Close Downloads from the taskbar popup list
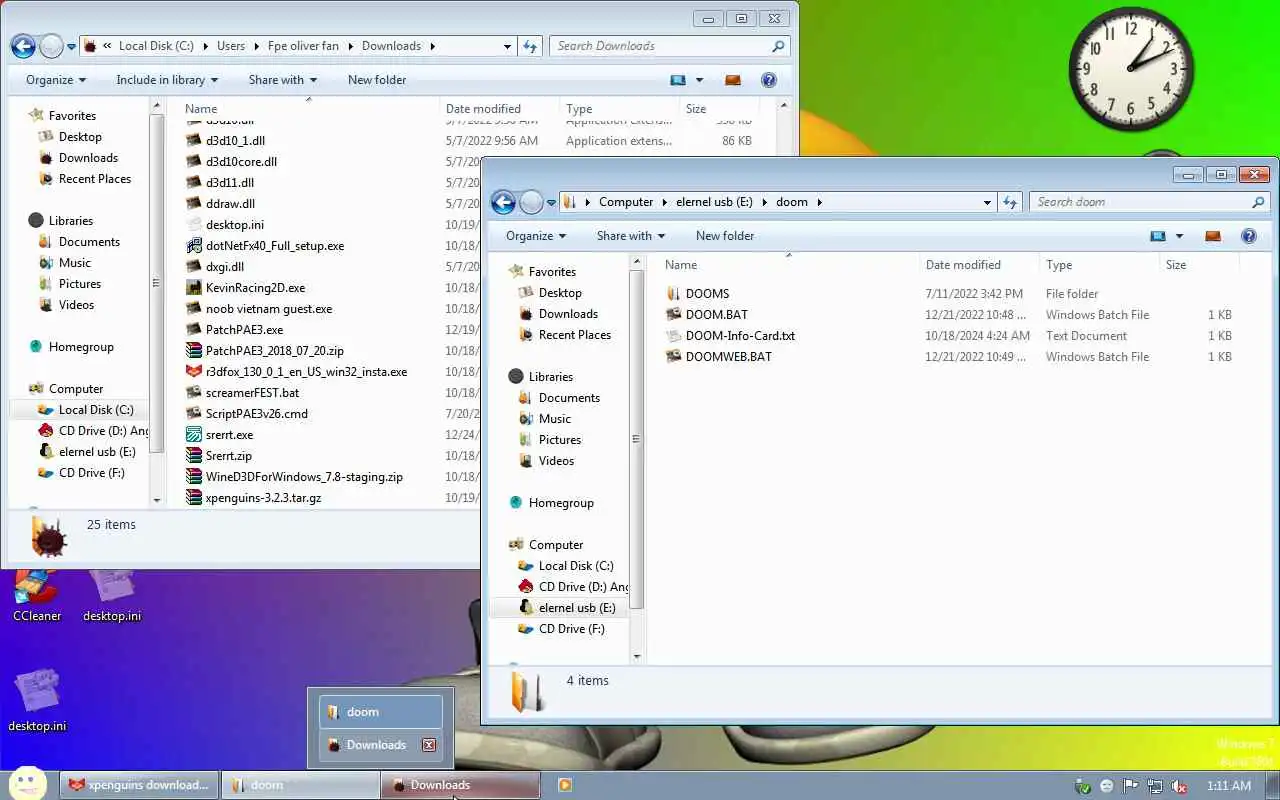The width and height of the screenshot is (1280, 800). [x=429, y=745]
